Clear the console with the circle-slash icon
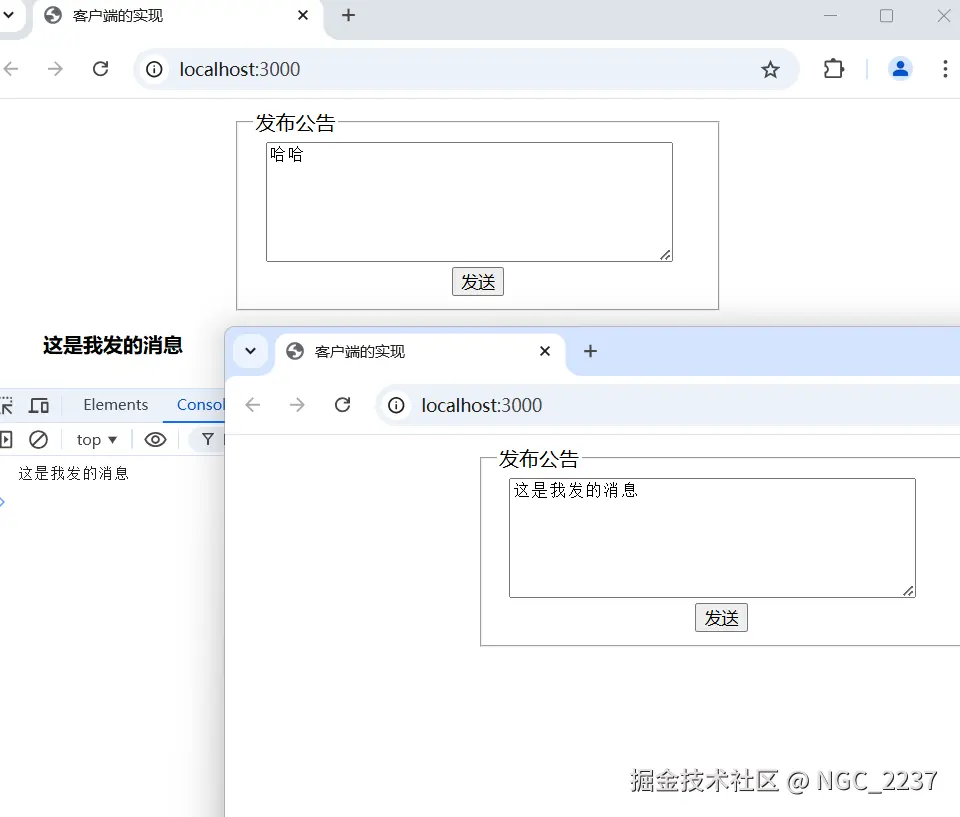 click(x=39, y=439)
